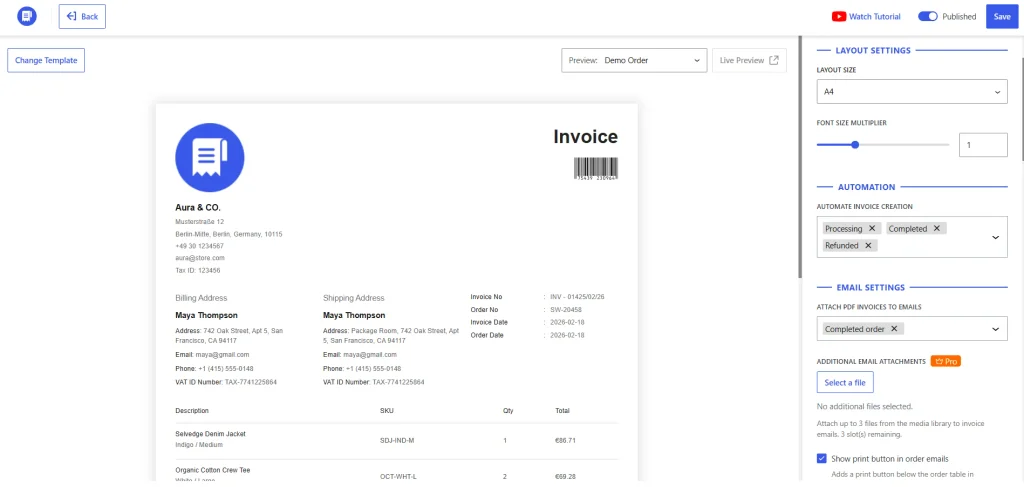Screen dimensions: 1024x487
Task: Click the invoice barcode image
Action: (x=596, y=168)
